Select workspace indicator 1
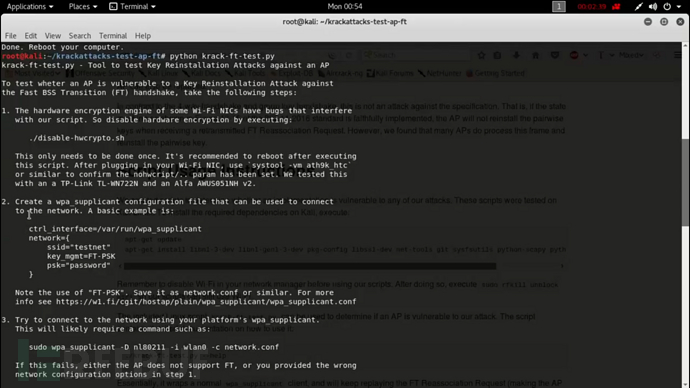Screen dimensions: 690x388 pos(558,7)
